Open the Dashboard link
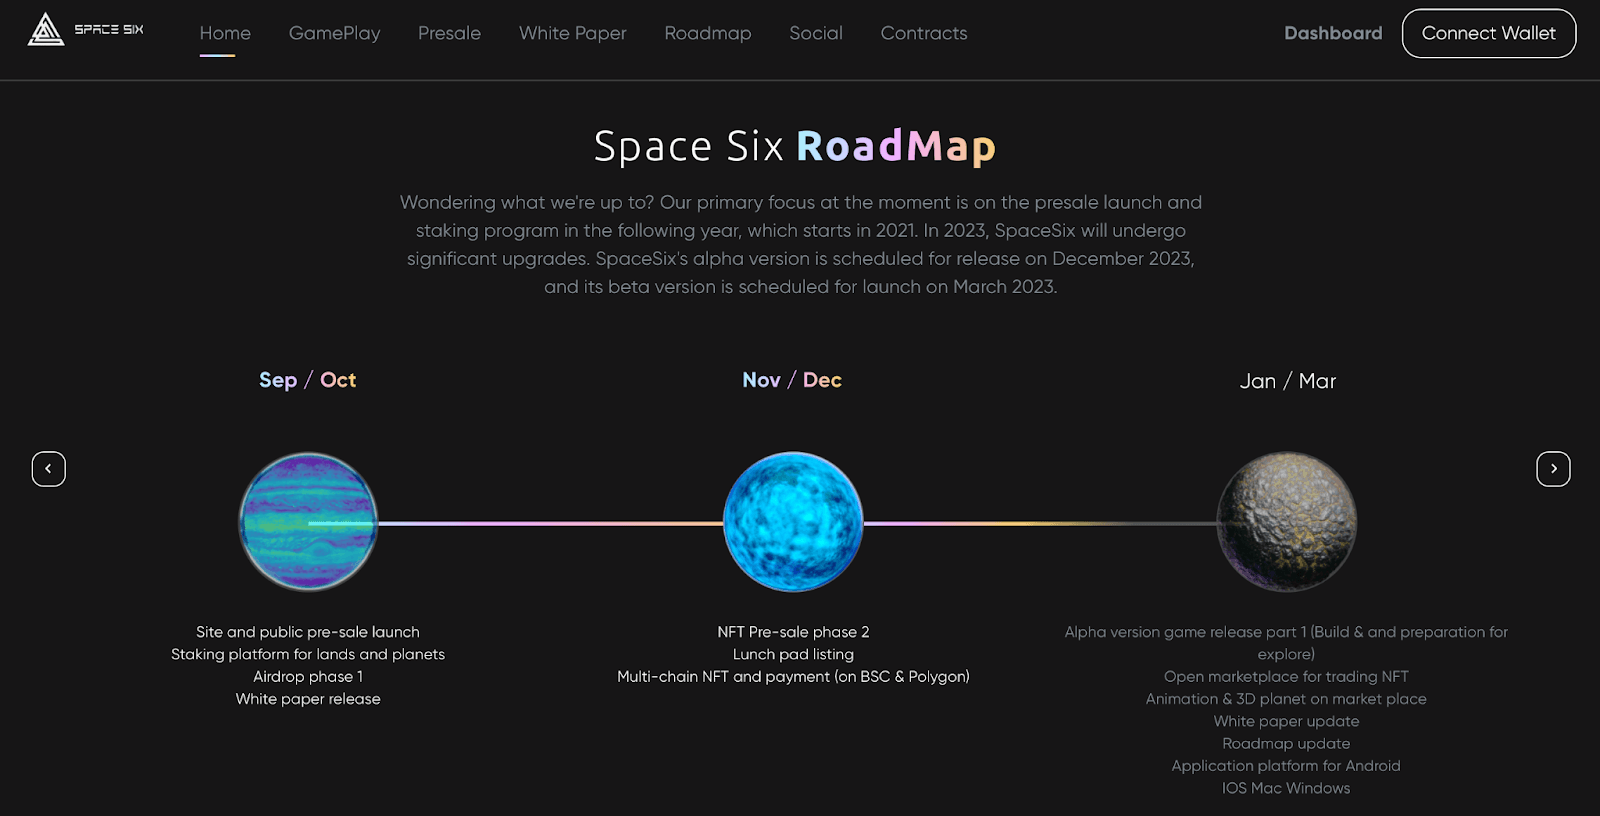The image size is (1600, 816). point(1332,33)
